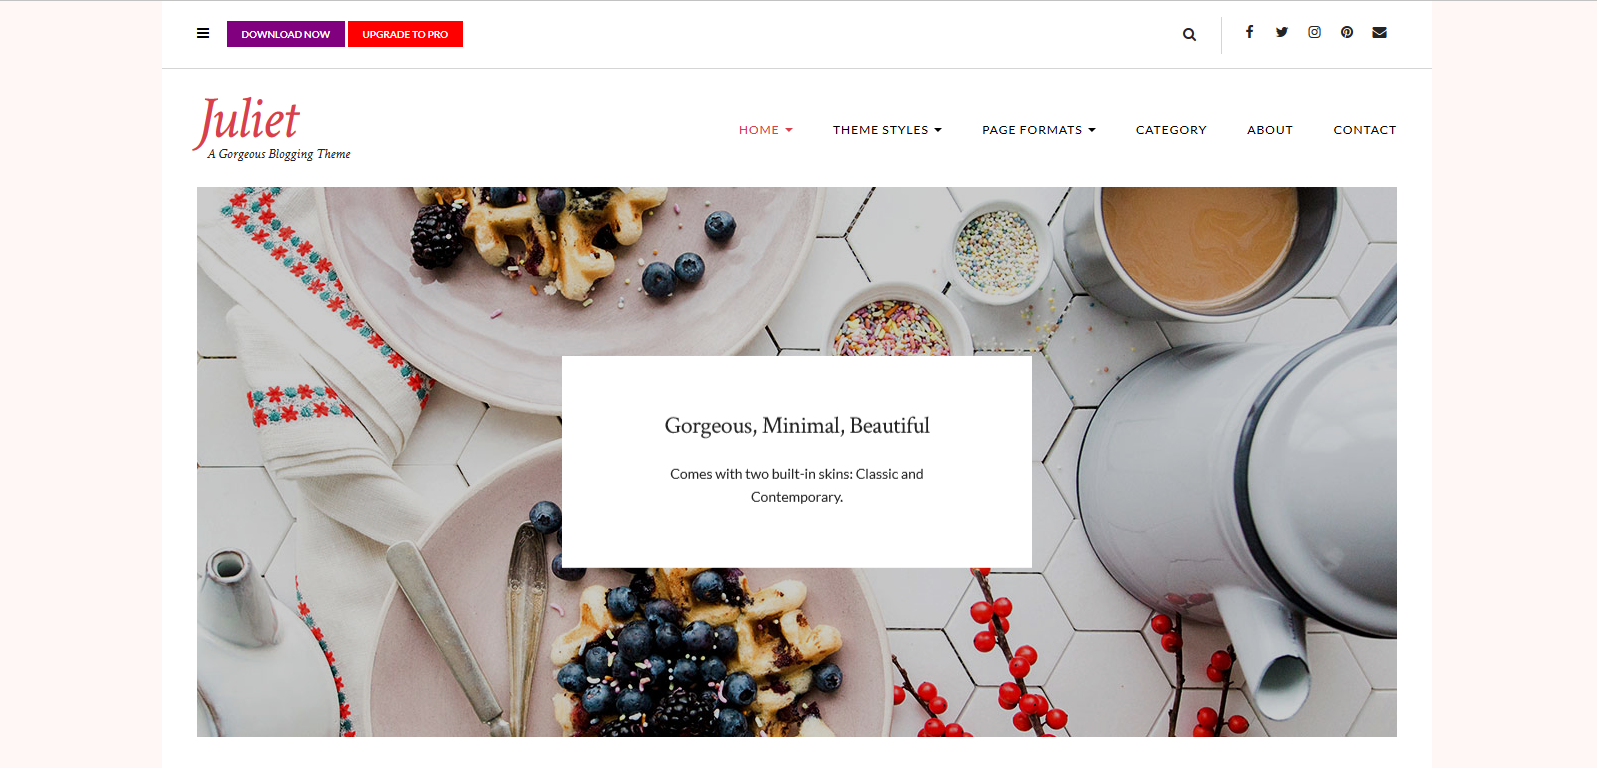Screen dimensions: 1597x768
Task: Click the built-in skins description text
Action: (x=797, y=485)
